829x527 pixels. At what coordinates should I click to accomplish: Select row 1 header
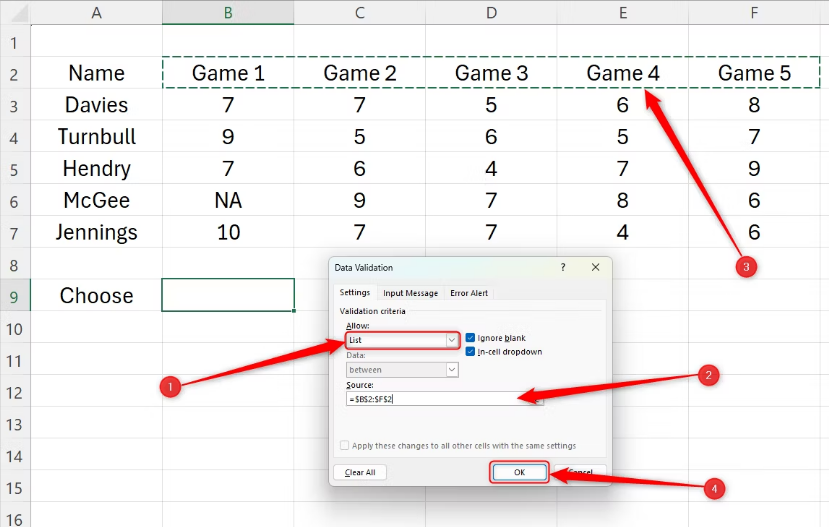tap(14, 42)
